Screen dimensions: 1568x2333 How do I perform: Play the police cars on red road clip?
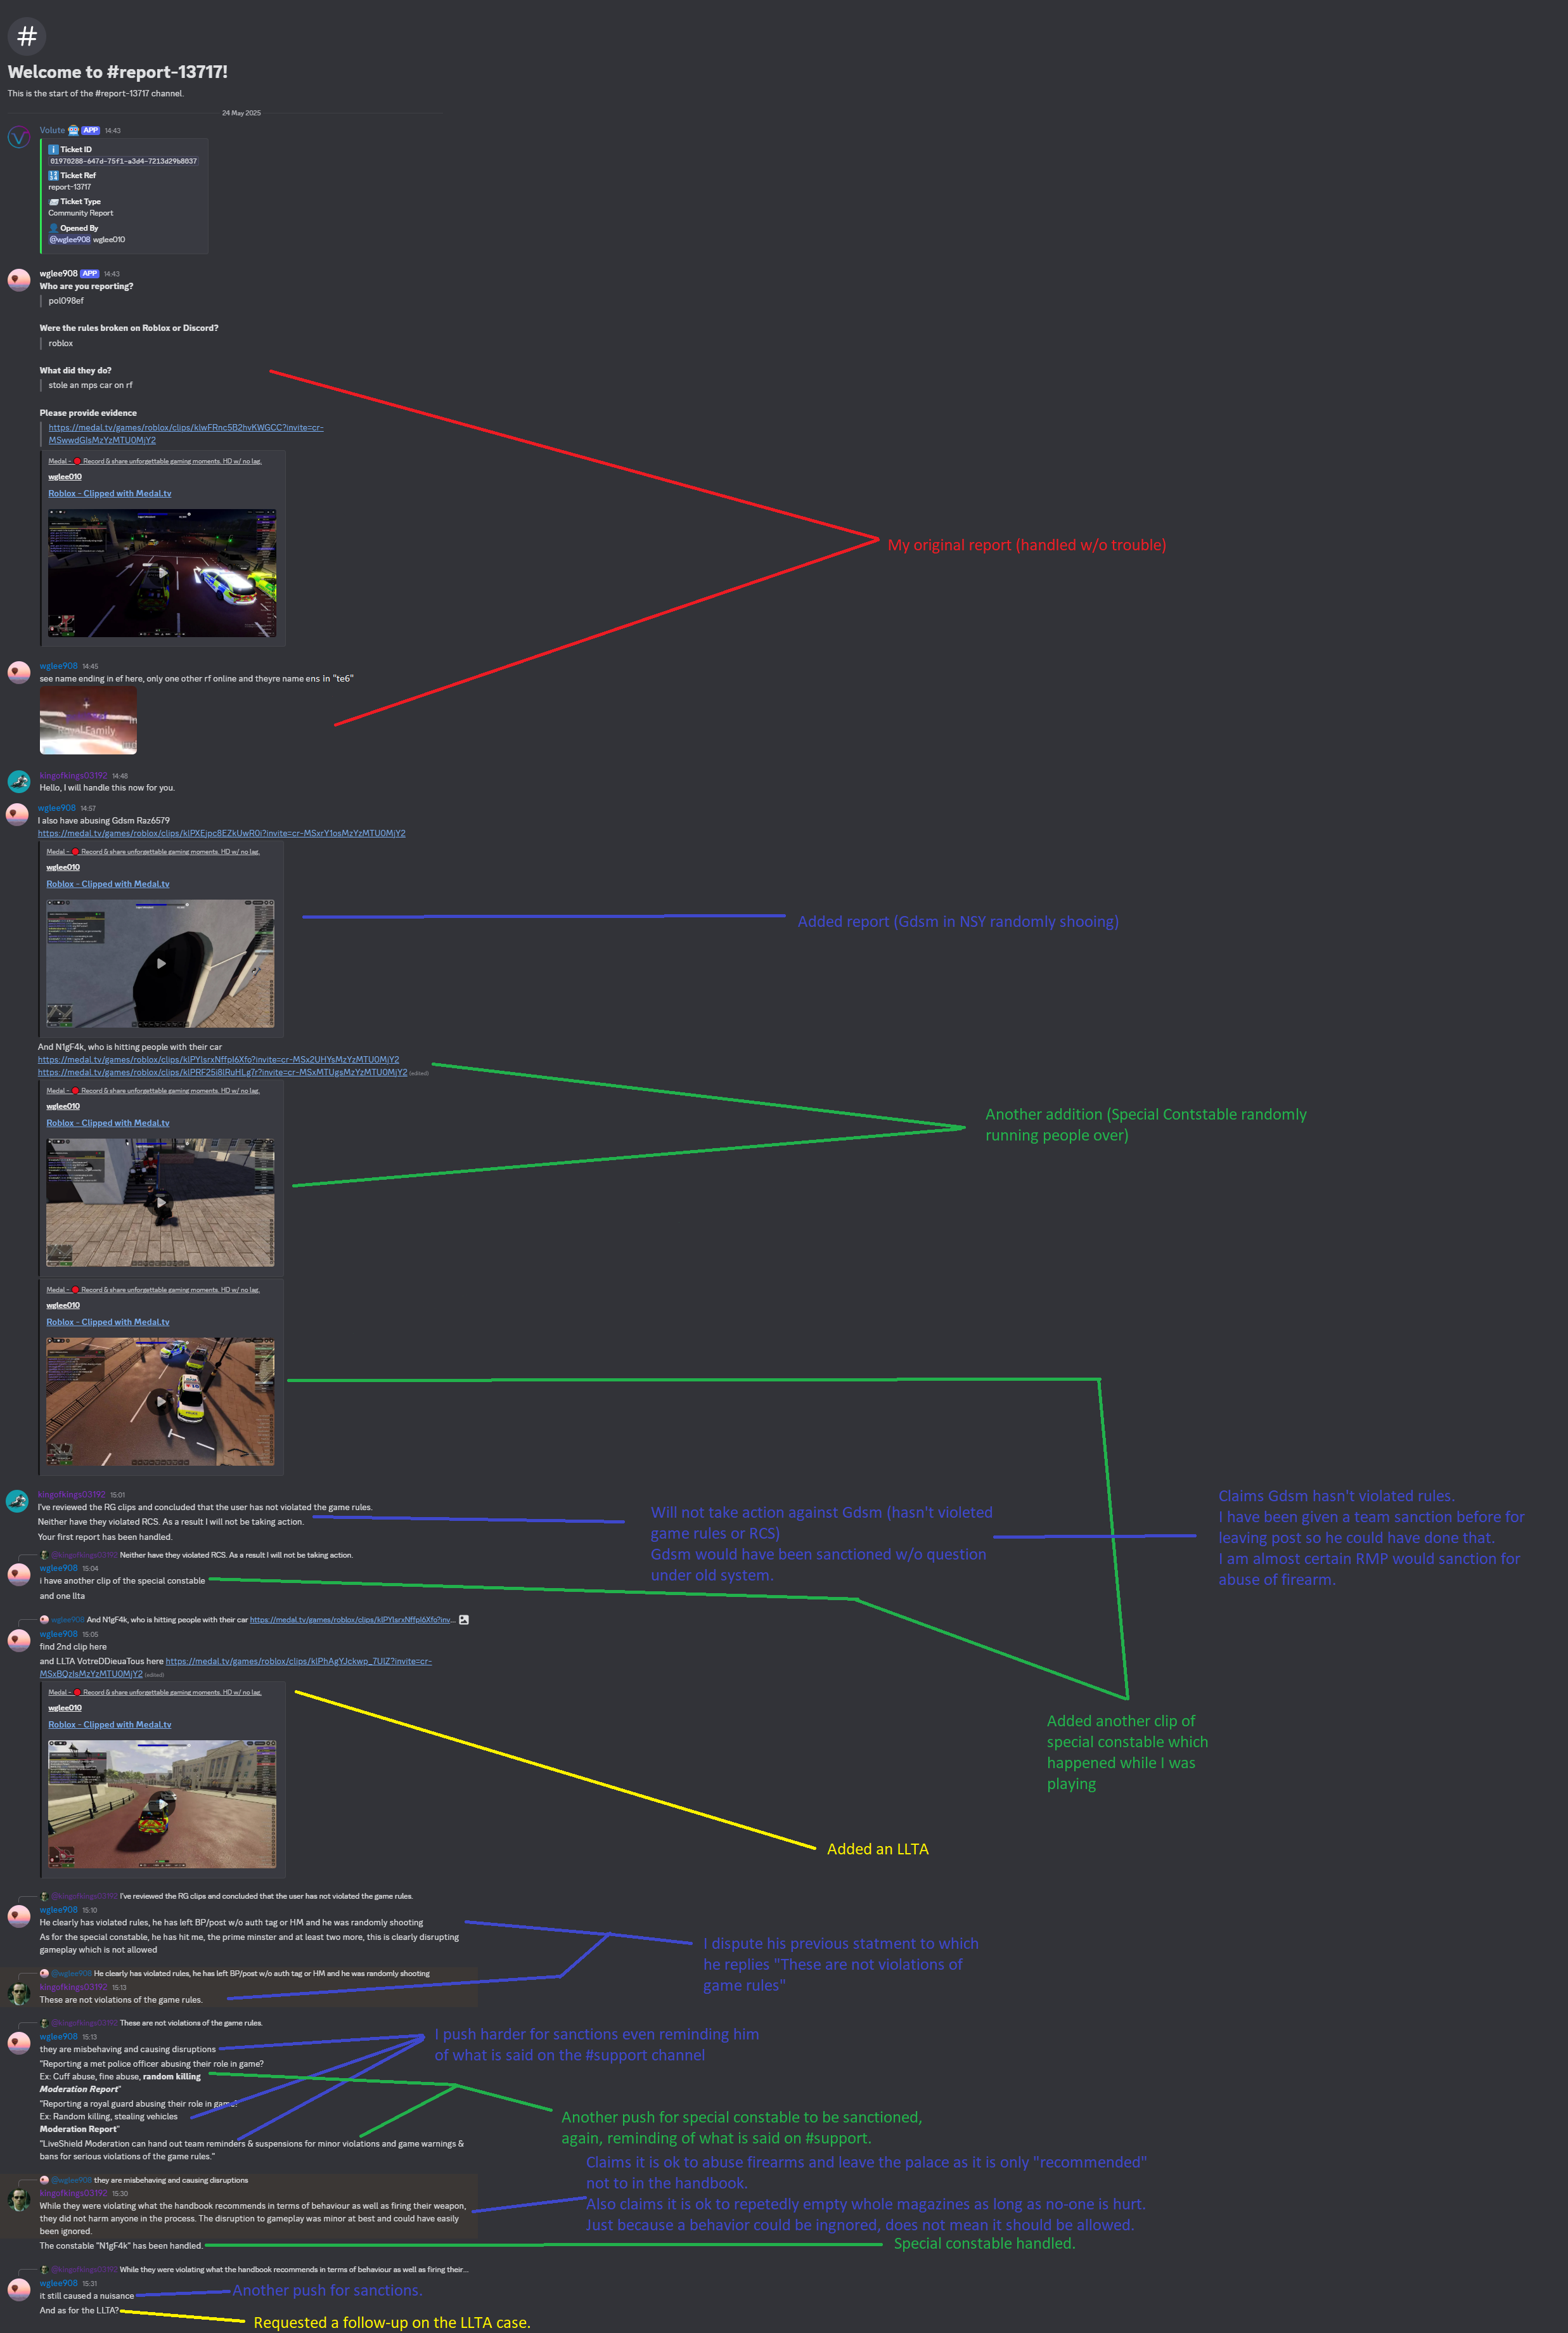160,1401
